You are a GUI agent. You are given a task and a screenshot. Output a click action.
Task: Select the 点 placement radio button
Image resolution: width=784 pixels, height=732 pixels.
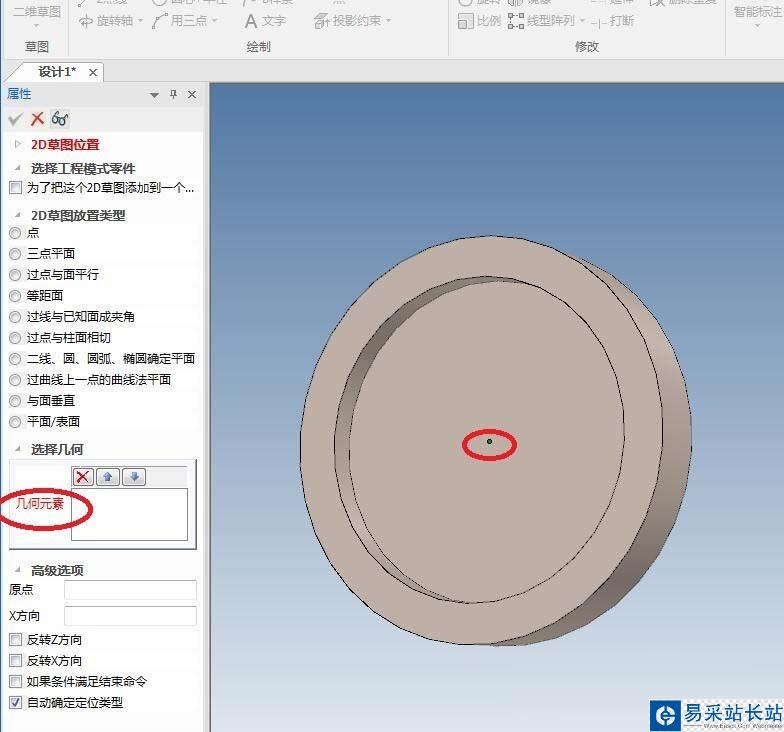(x=15, y=233)
